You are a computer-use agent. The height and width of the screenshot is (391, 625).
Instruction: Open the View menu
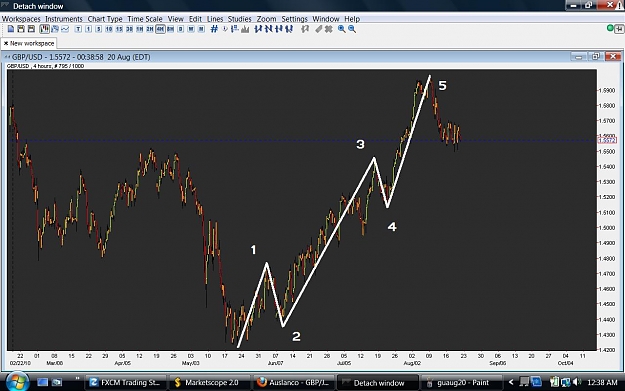click(x=175, y=19)
